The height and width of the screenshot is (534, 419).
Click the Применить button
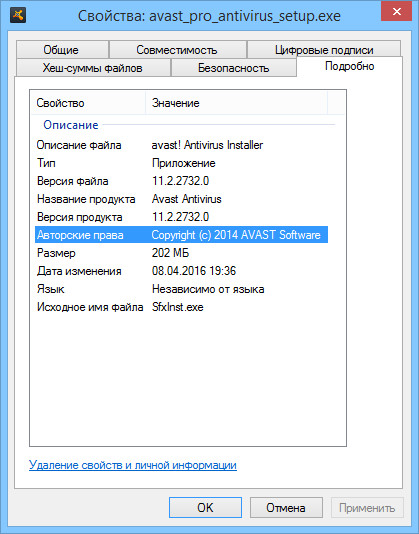367,508
